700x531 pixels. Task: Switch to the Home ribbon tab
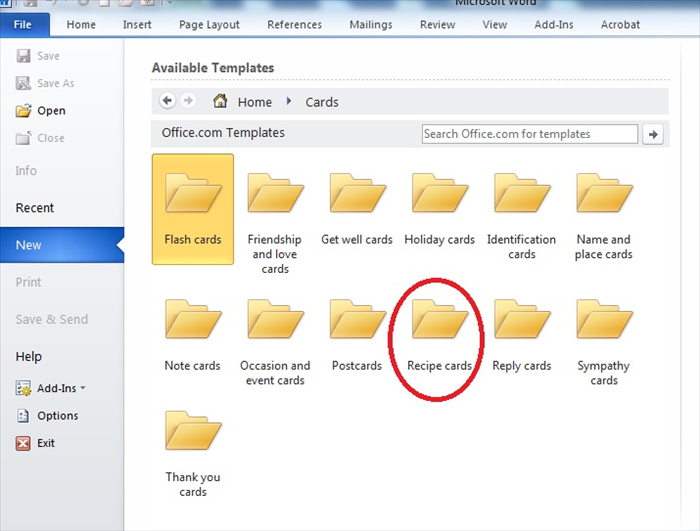[81, 25]
